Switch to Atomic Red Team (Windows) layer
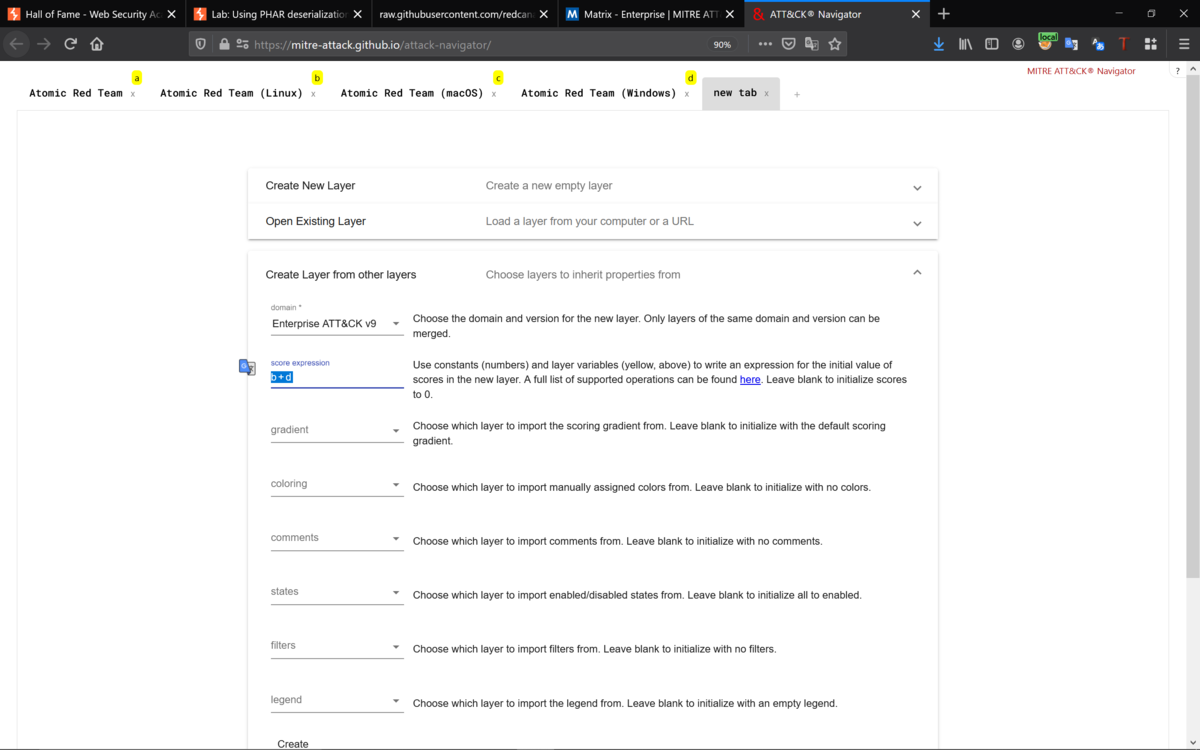The width and height of the screenshot is (1200, 750). tap(598, 93)
